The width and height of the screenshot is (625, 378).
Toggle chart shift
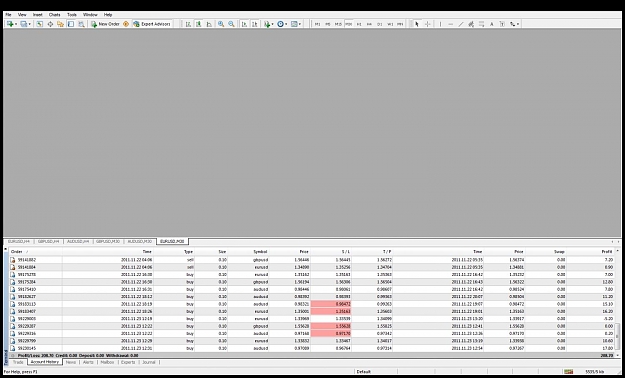[255, 24]
